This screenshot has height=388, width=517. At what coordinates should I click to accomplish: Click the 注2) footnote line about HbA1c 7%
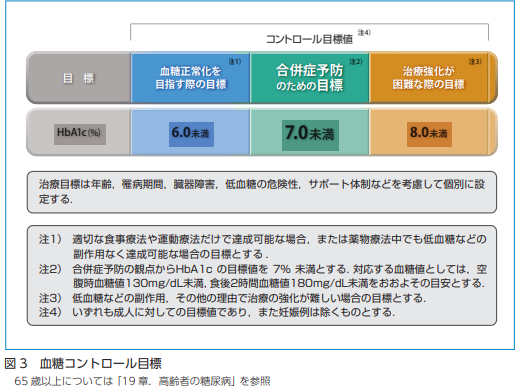coord(263,276)
